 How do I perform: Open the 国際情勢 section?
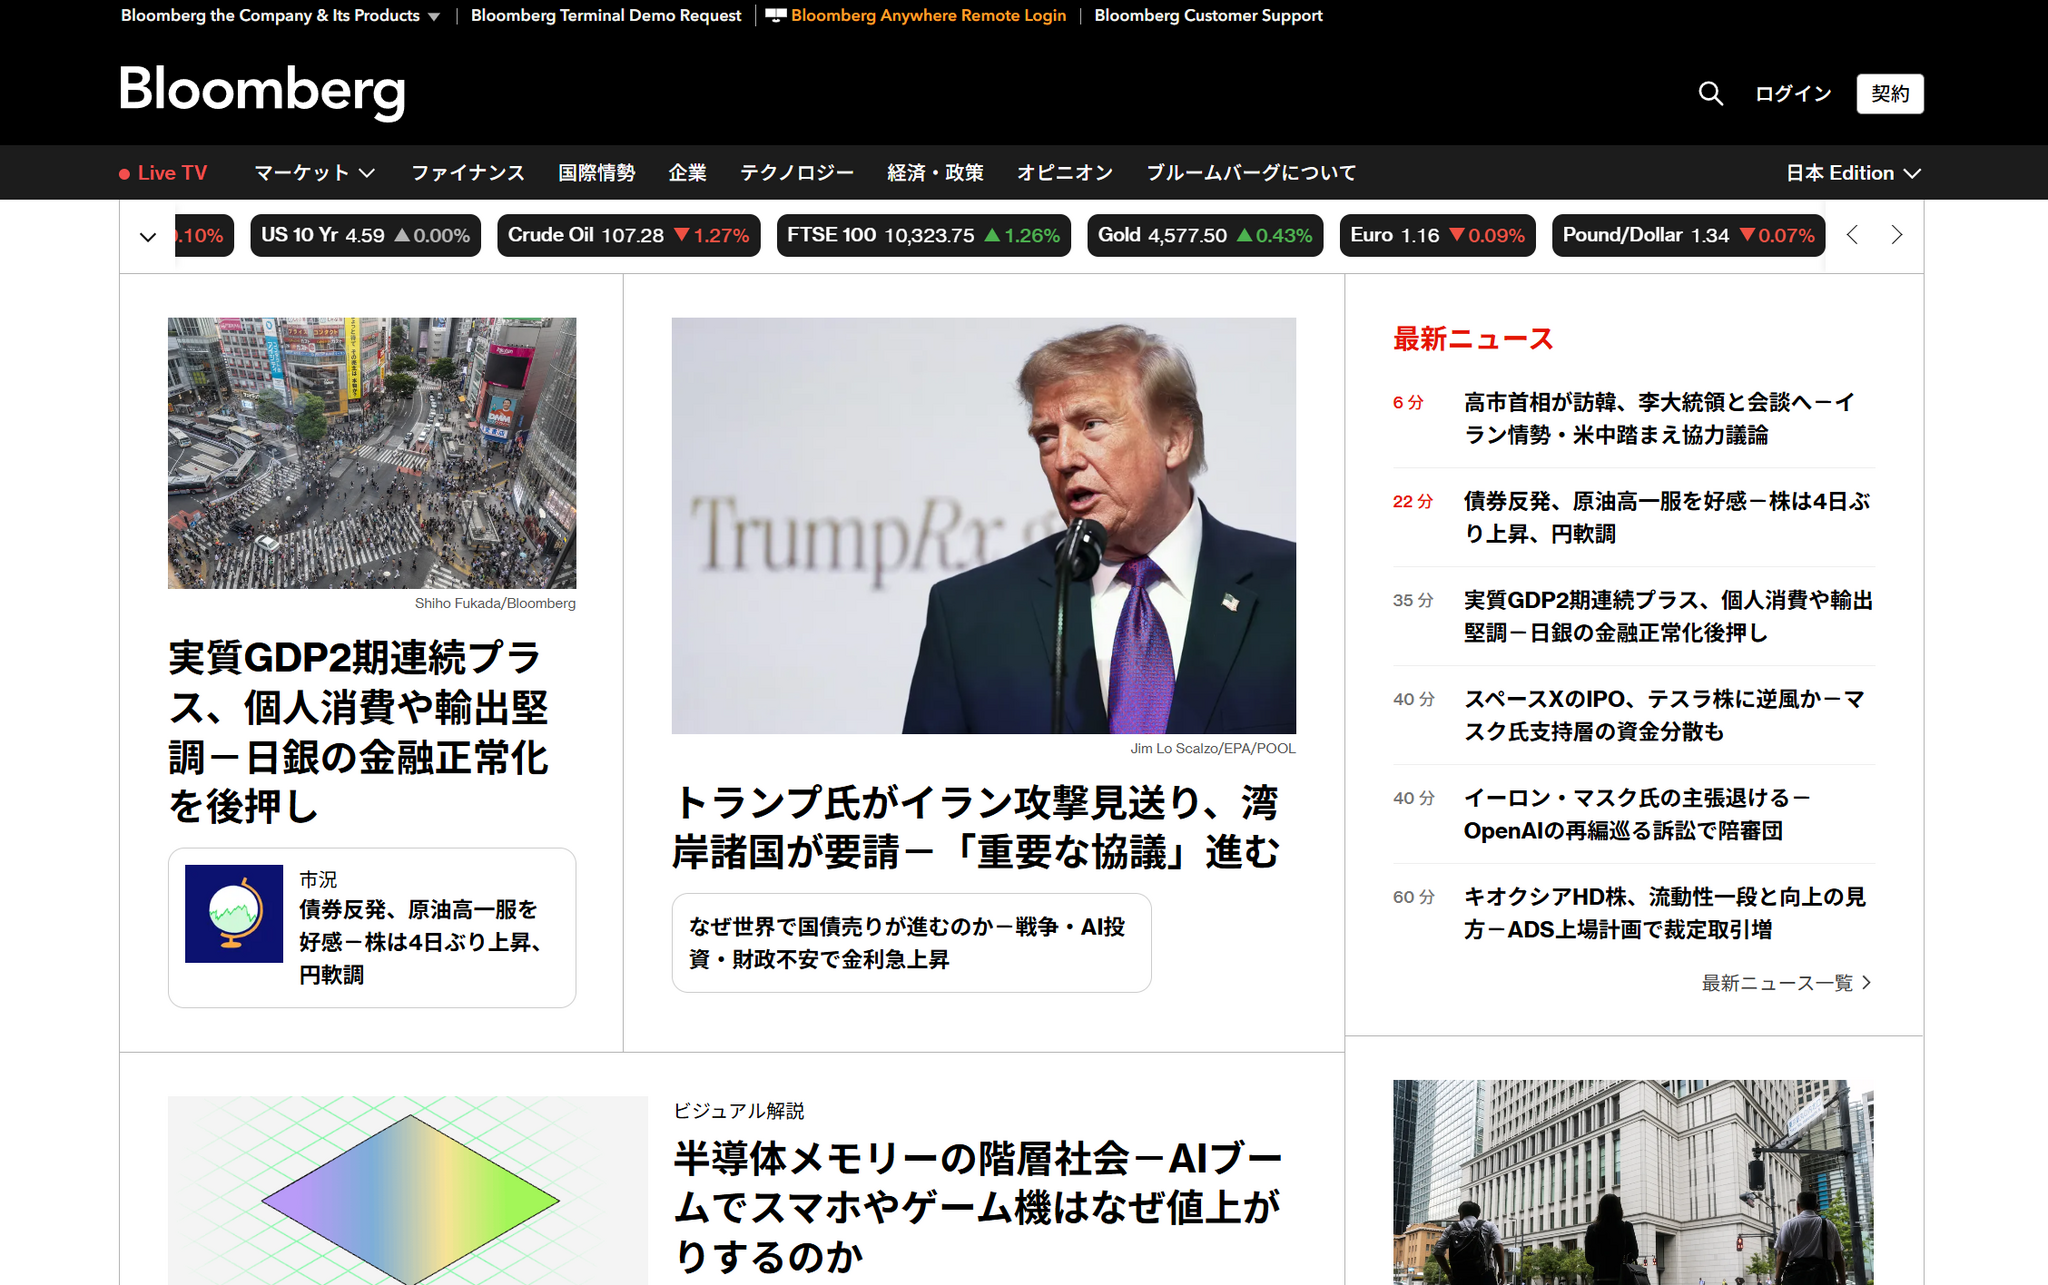coord(597,173)
